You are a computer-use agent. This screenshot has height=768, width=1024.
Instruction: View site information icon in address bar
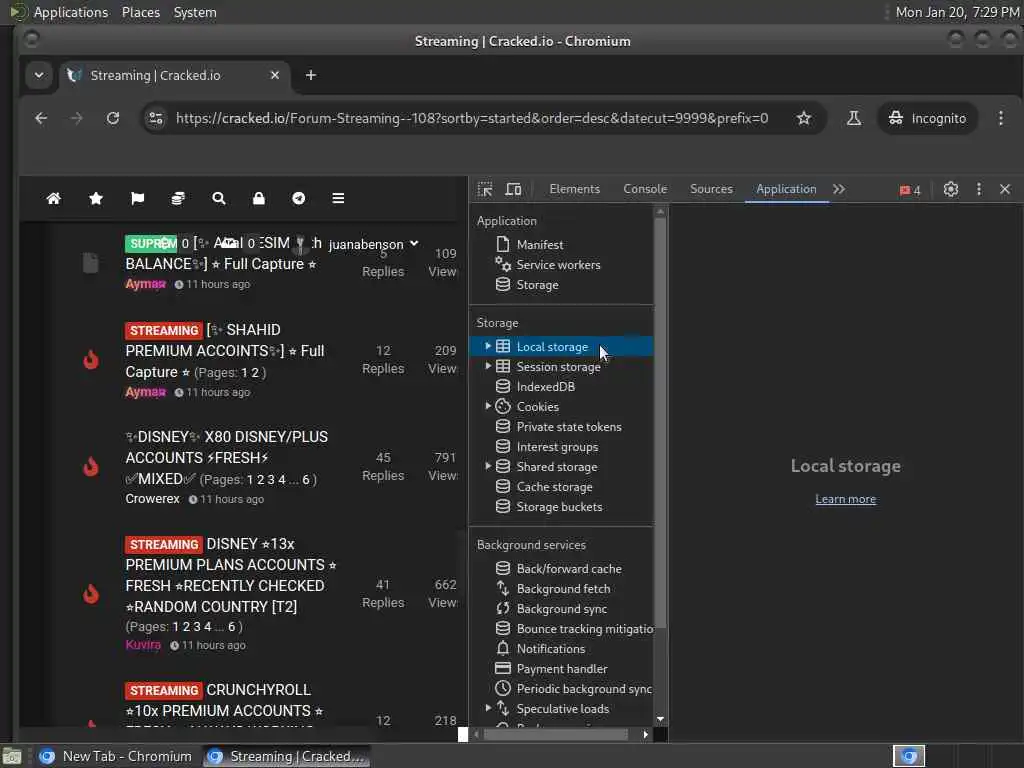(x=156, y=118)
